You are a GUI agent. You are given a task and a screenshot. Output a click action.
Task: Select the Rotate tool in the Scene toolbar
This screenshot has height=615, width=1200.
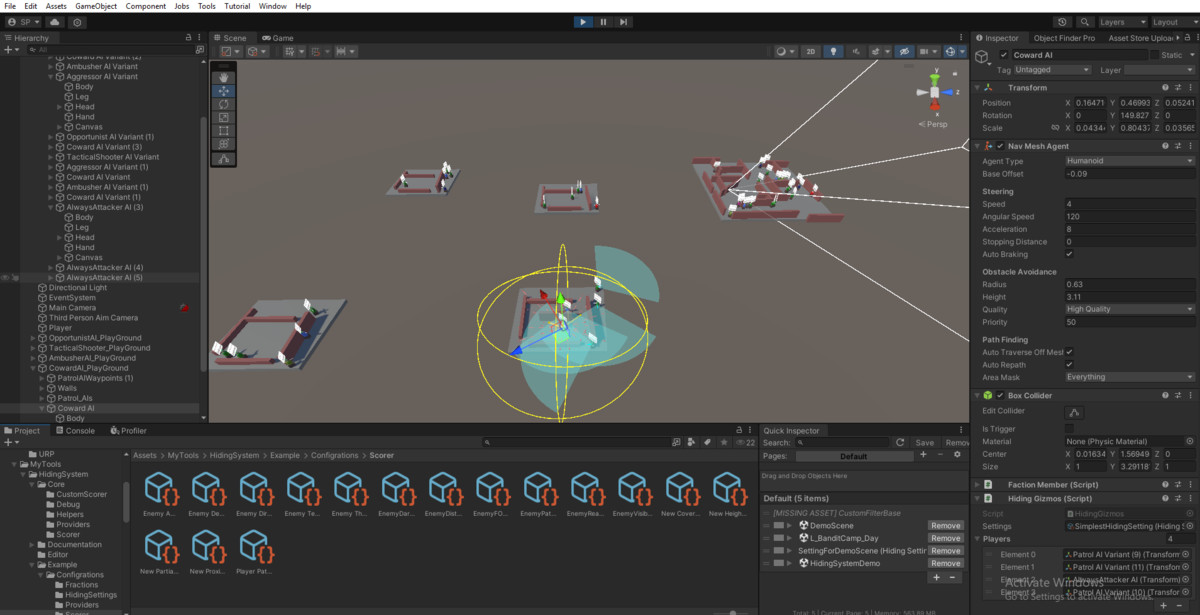[x=222, y=104]
